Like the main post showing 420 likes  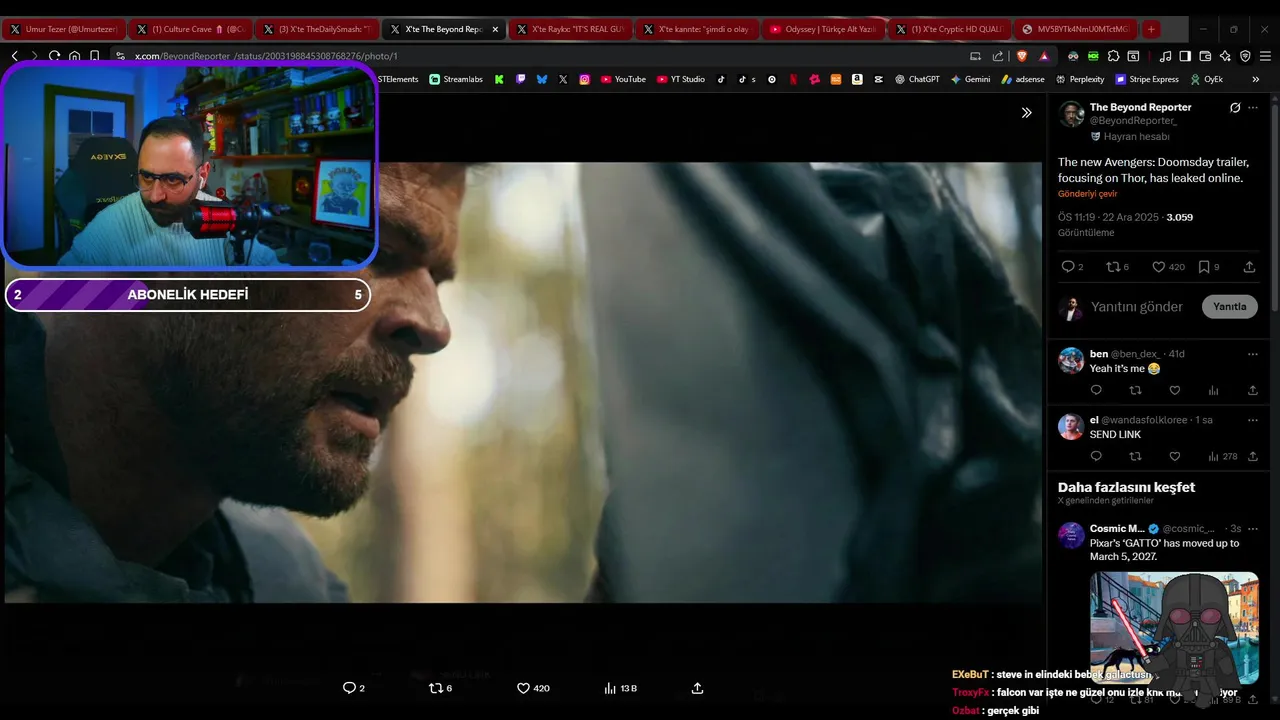pos(1158,267)
